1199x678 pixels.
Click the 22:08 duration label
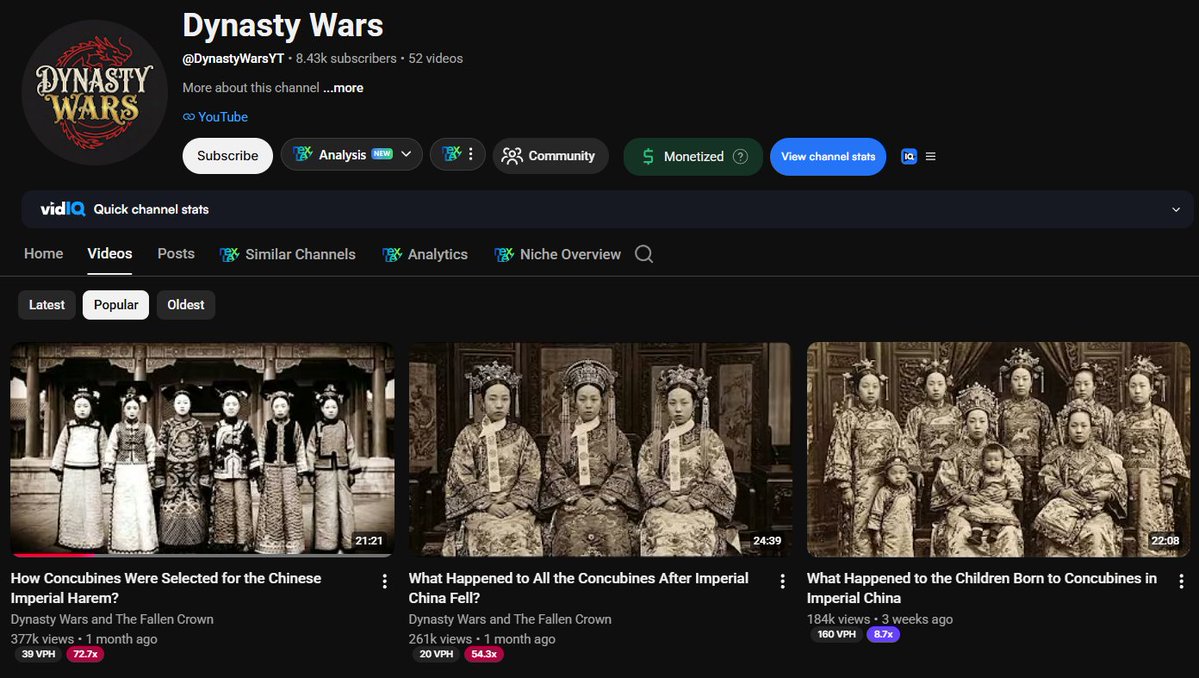pos(1165,540)
